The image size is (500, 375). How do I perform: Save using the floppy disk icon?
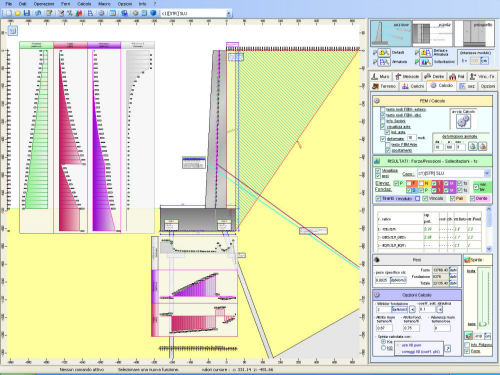tap(27, 13)
